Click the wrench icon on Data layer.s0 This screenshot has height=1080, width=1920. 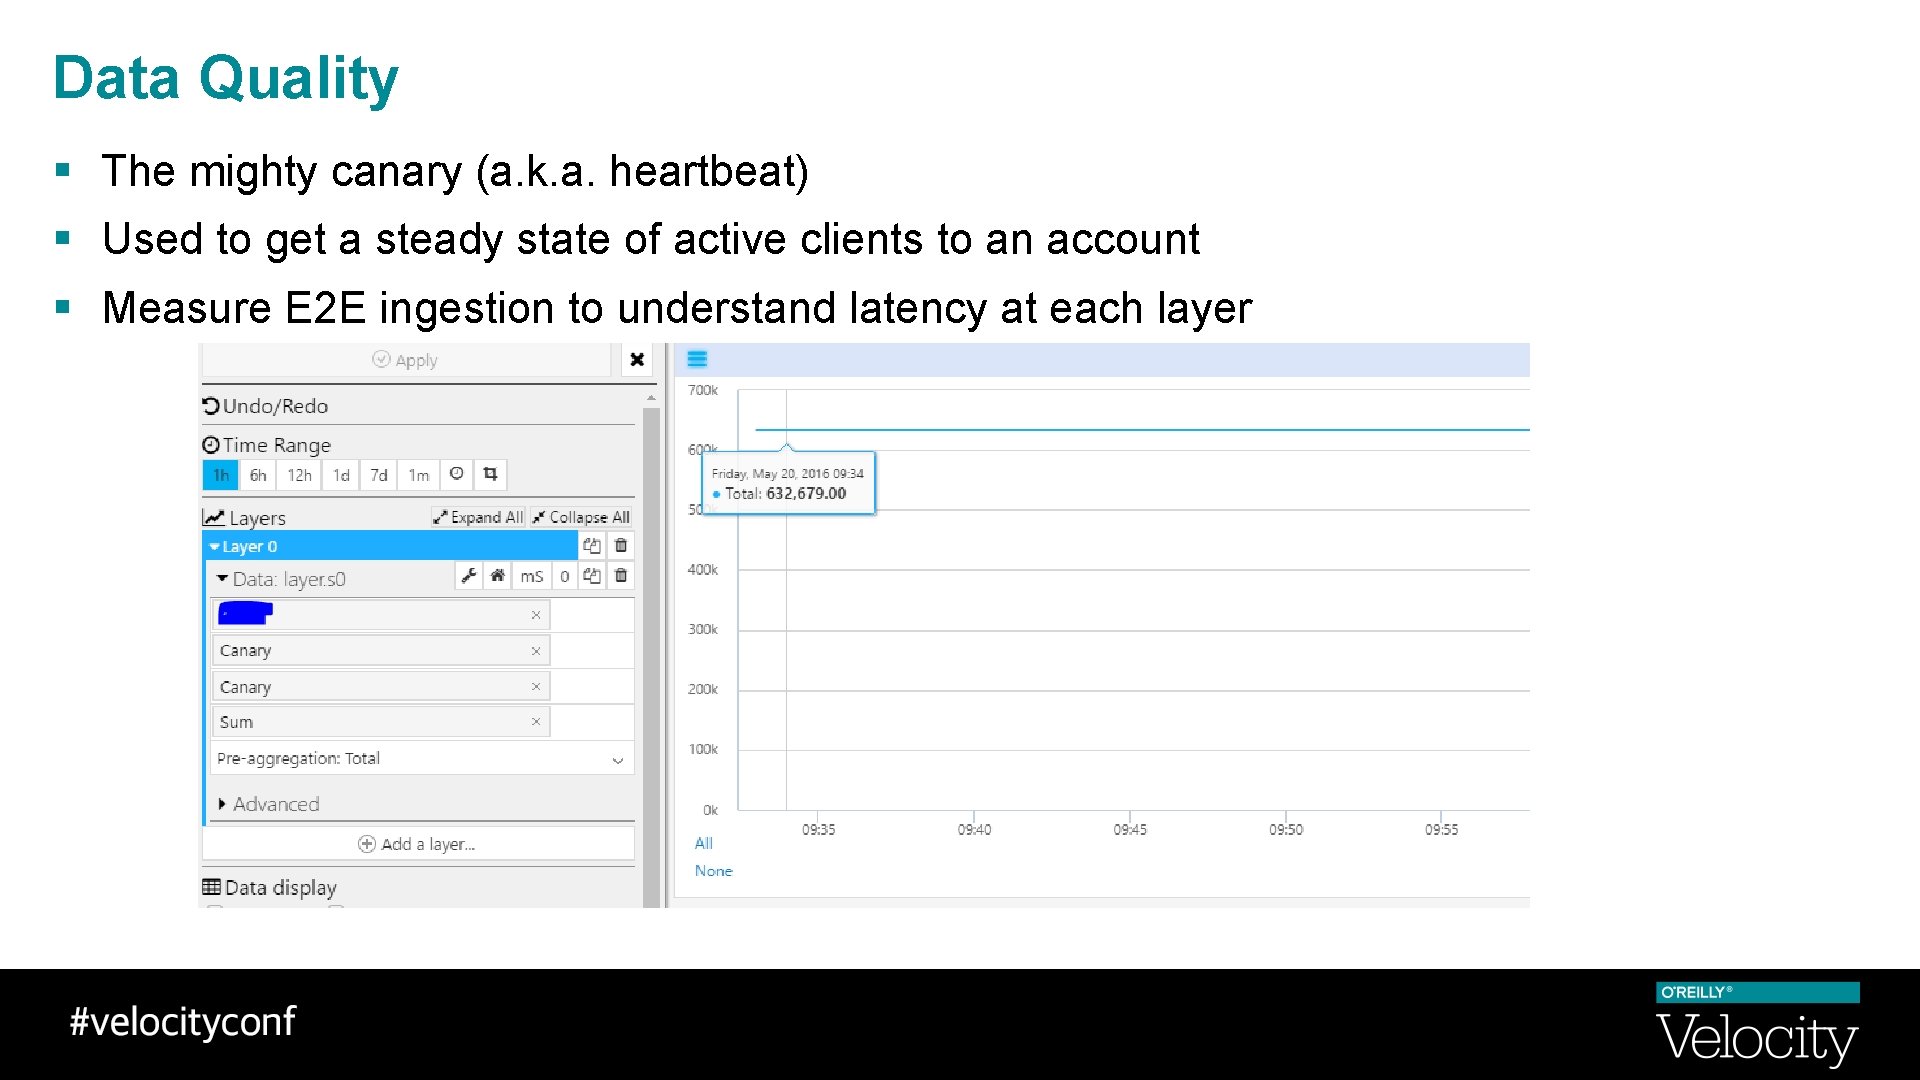(469, 575)
